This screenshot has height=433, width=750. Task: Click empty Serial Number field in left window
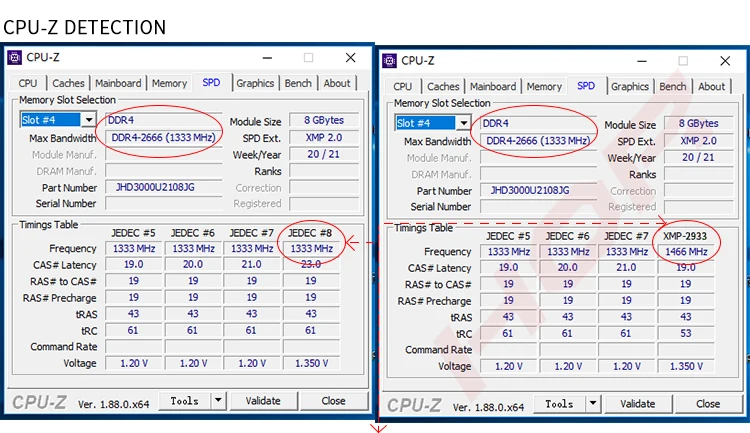pos(164,204)
